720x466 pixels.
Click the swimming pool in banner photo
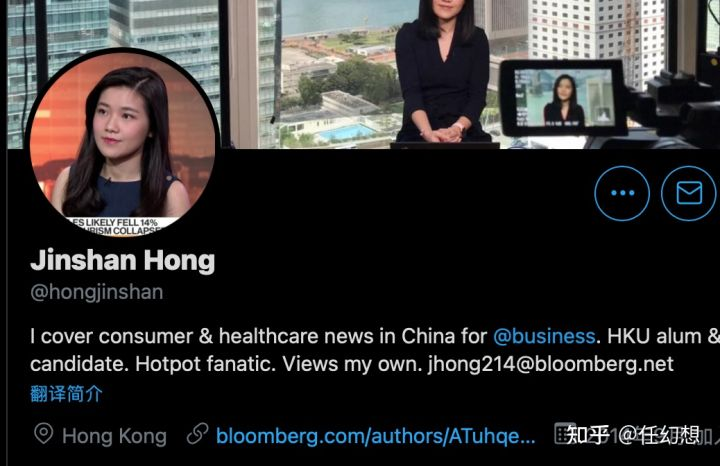pyautogui.click(x=347, y=133)
